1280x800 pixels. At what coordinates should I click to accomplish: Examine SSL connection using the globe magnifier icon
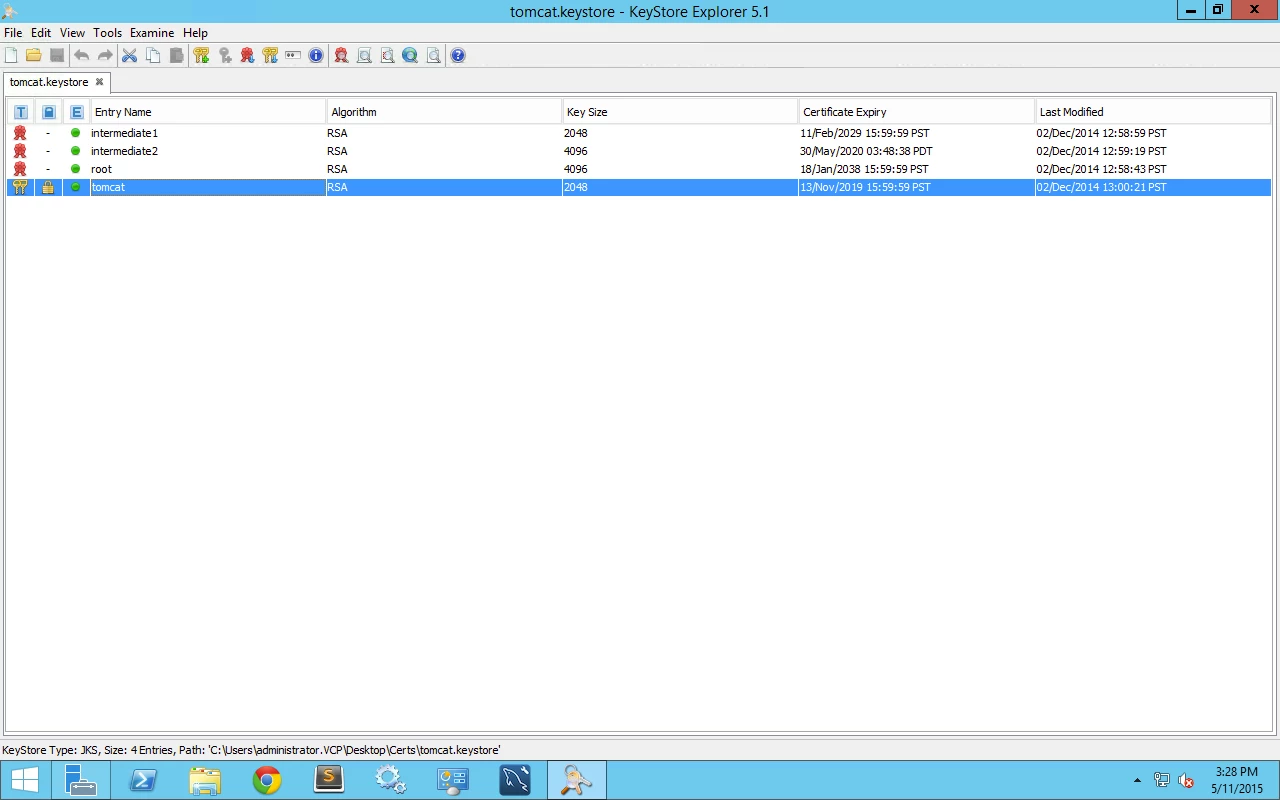(x=410, y=55)
